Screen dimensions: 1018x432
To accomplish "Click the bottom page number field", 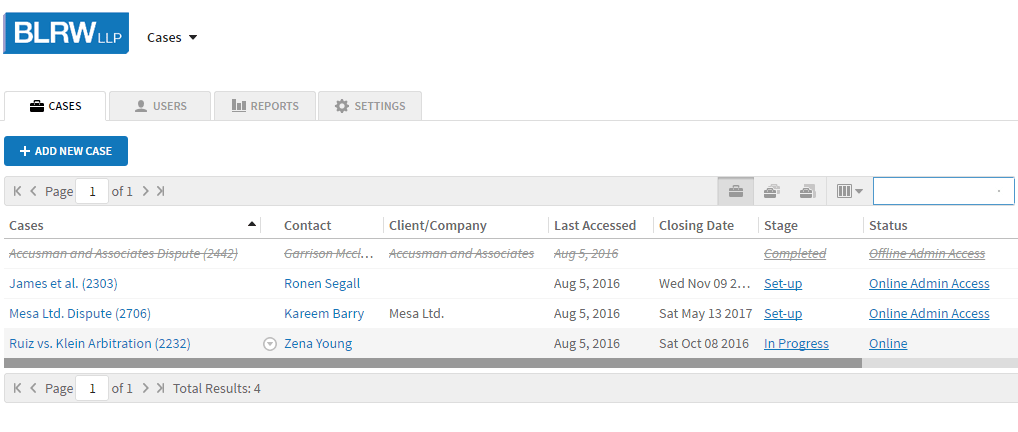I will pos(92,388).
